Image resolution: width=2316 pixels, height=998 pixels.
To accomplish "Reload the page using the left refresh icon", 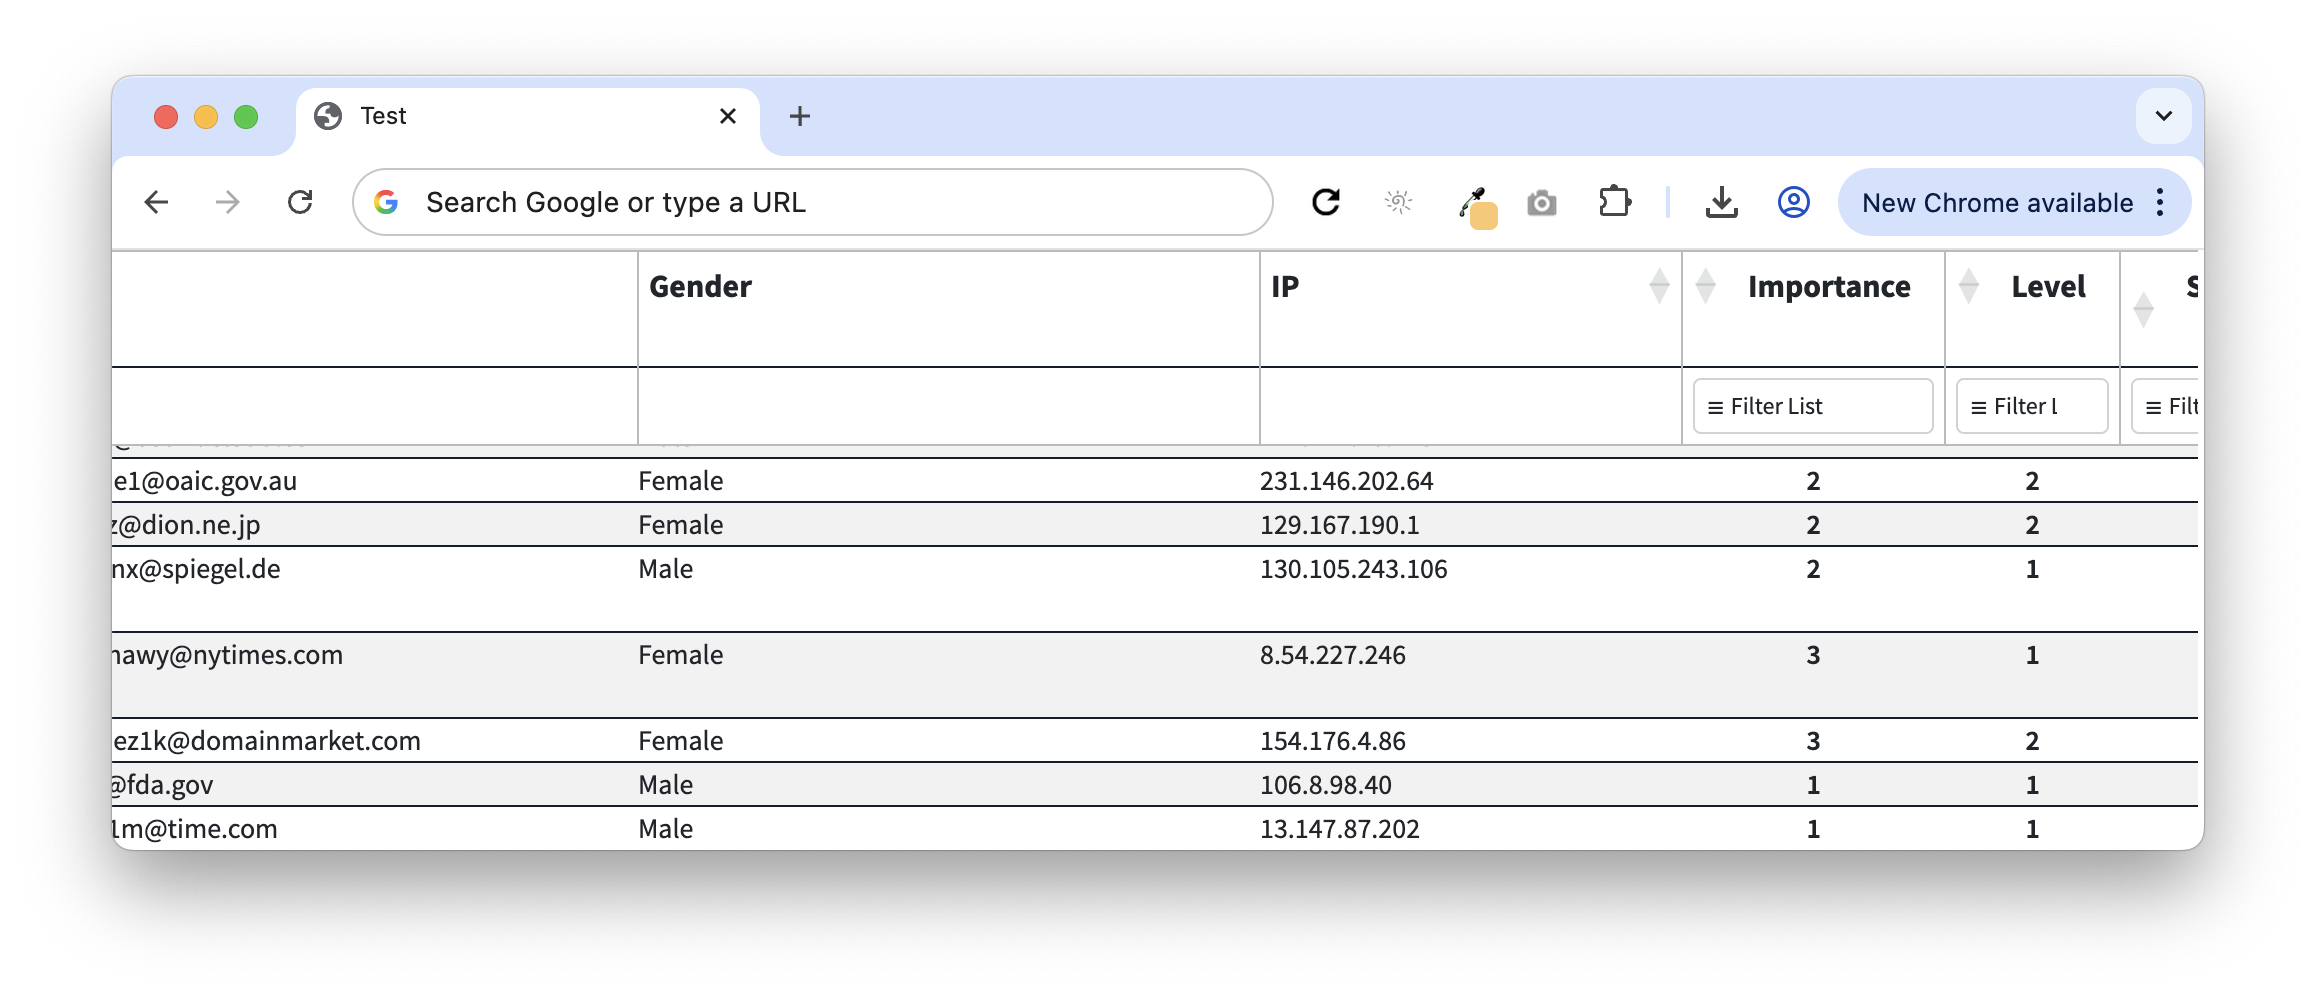I will coord(300,203).
